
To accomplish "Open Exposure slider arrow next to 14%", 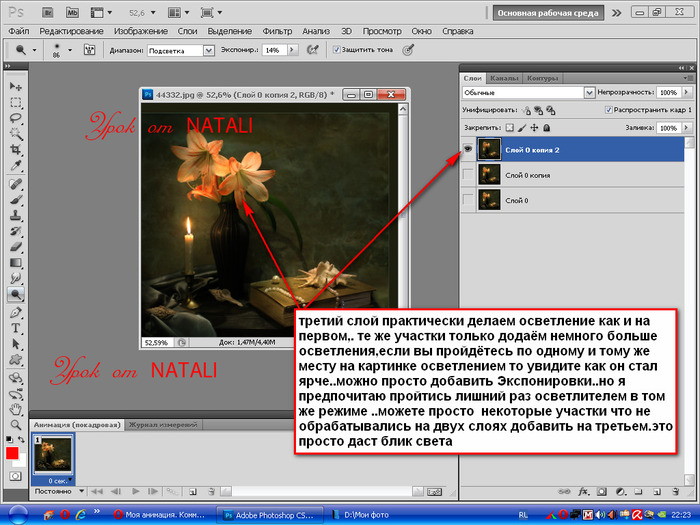I will pyautogui.click(x=292, y=50).
